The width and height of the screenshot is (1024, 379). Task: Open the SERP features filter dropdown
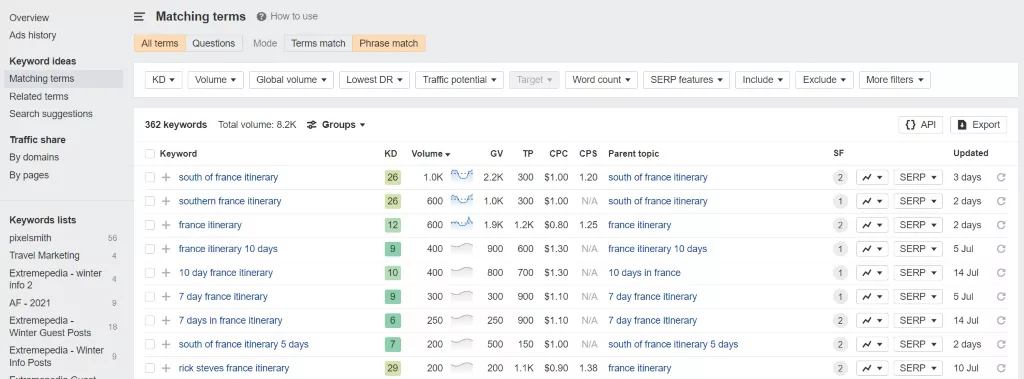click(x=686, y=80)
